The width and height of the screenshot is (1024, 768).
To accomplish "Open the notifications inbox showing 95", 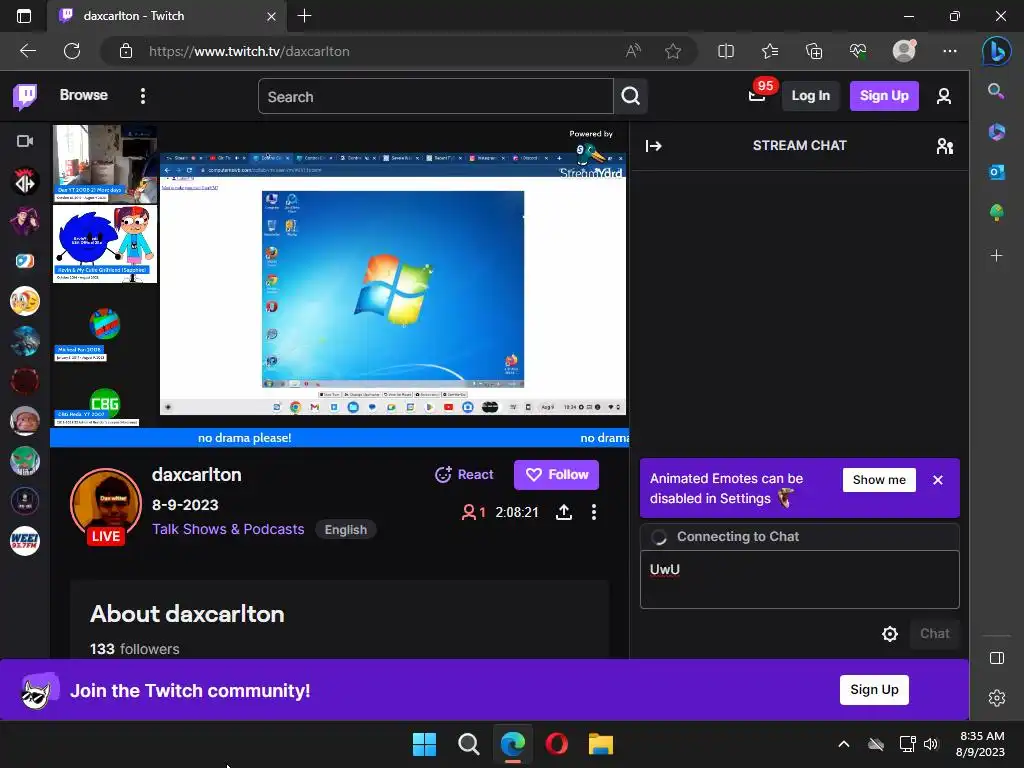I will tap(758, 95).
